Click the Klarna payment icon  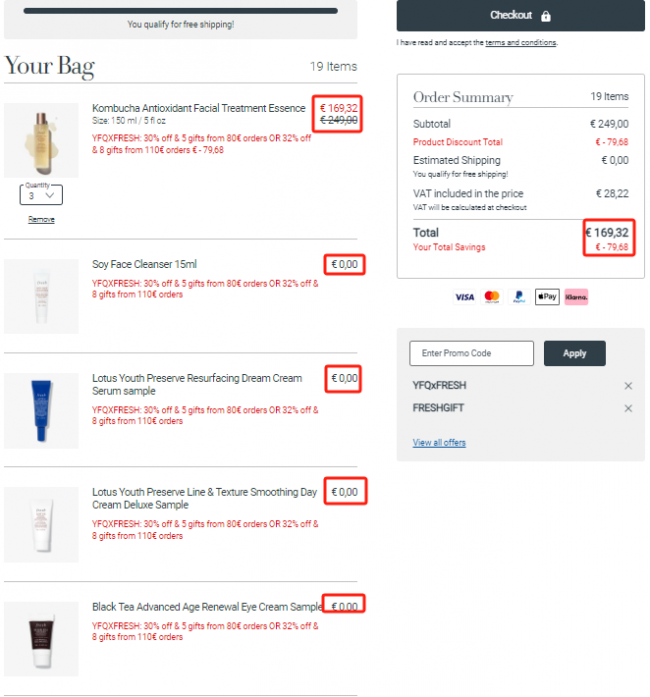(576, 296)
